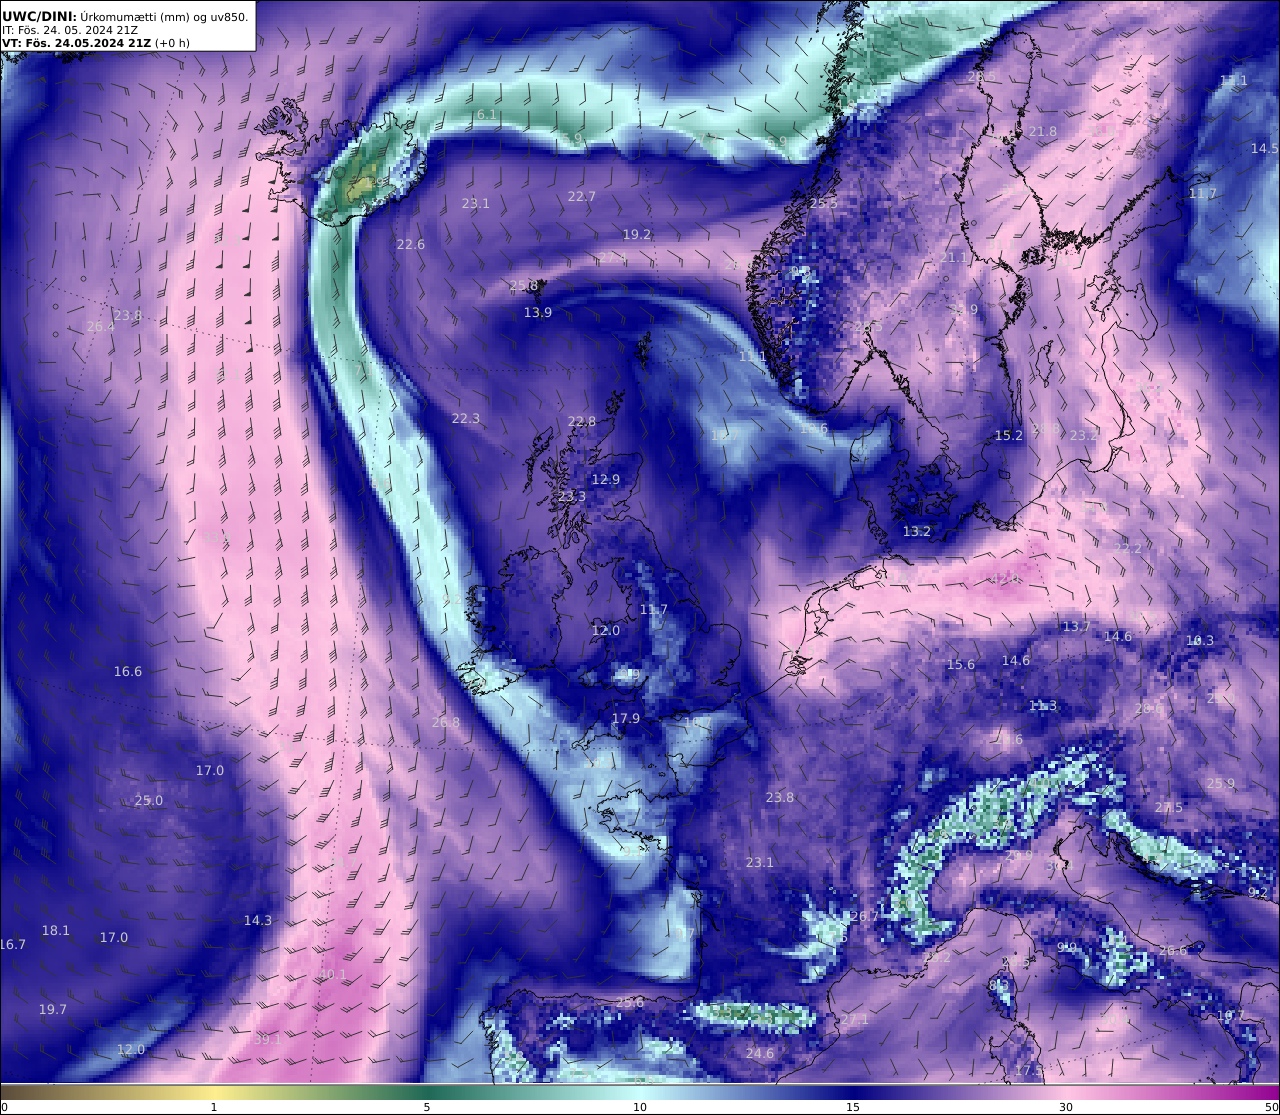Screen dimensions: 1280x1115
Task: Click the 23.3 value over western Scotland
Action: pyautogui.click(x=572, y=497)
